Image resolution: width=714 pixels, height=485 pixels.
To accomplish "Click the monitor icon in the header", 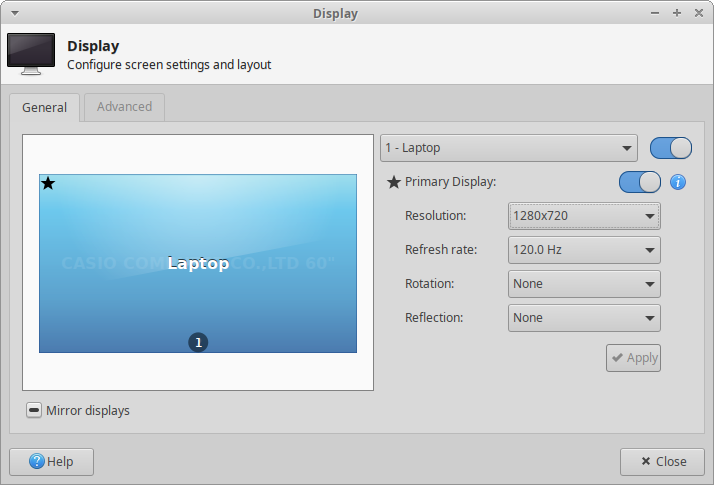I will coord(31,54).
